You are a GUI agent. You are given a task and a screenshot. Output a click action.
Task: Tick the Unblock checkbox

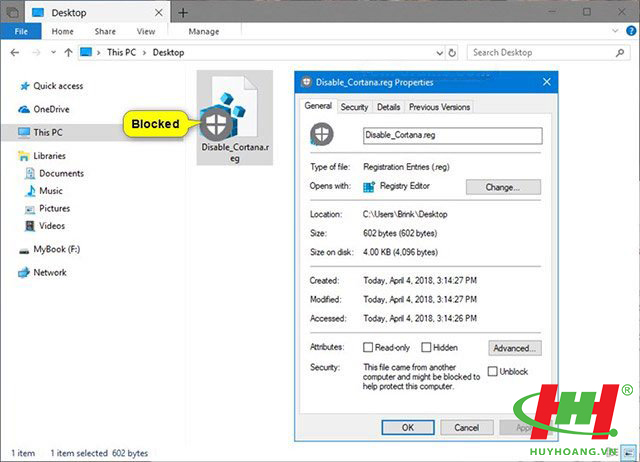(493, 371)
